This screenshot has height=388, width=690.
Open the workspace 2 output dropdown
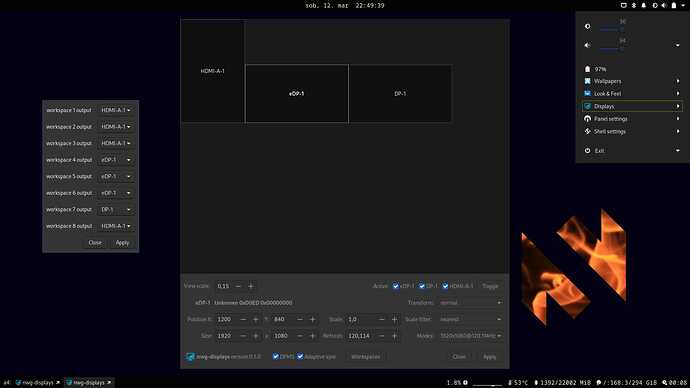pyautogui.click(x=116, y=127)
